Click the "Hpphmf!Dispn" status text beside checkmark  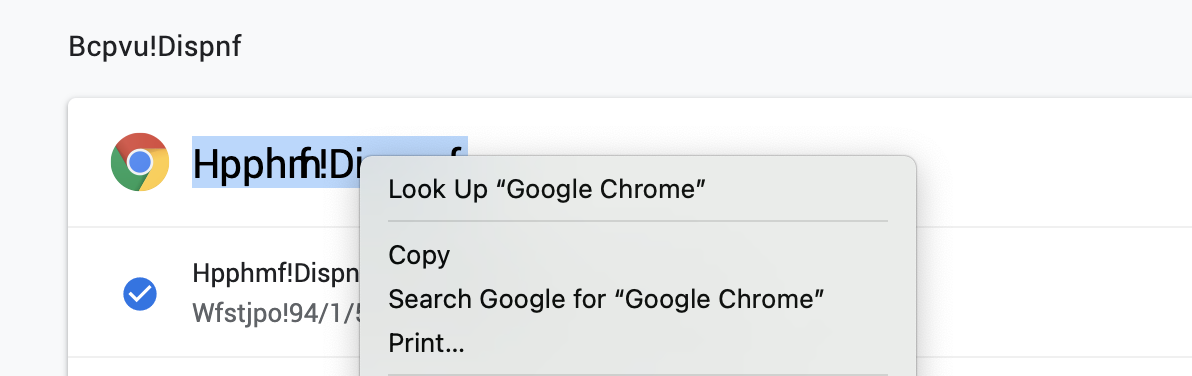276,273
